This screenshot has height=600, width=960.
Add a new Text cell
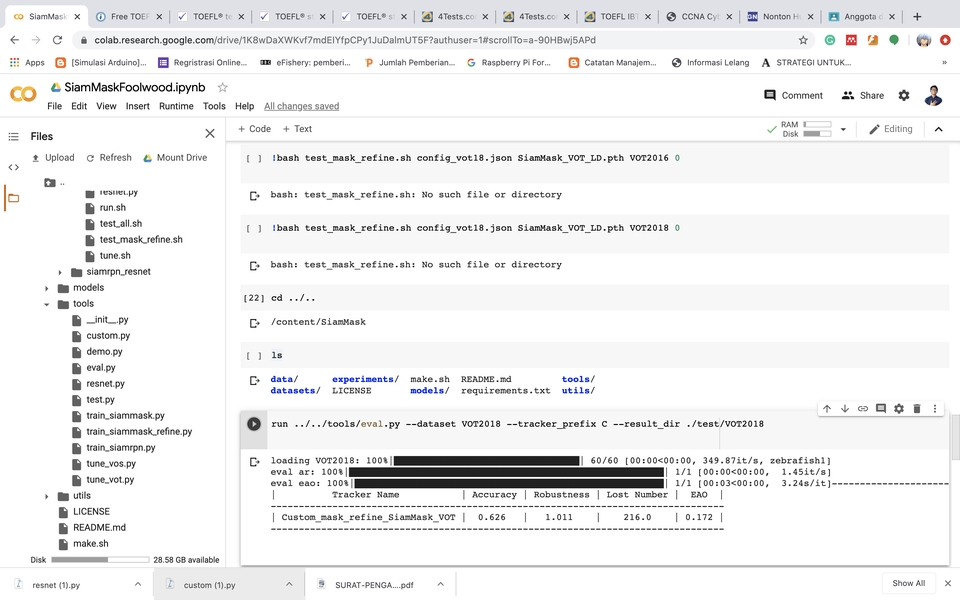pyautogui.click(x=297, y=129)
